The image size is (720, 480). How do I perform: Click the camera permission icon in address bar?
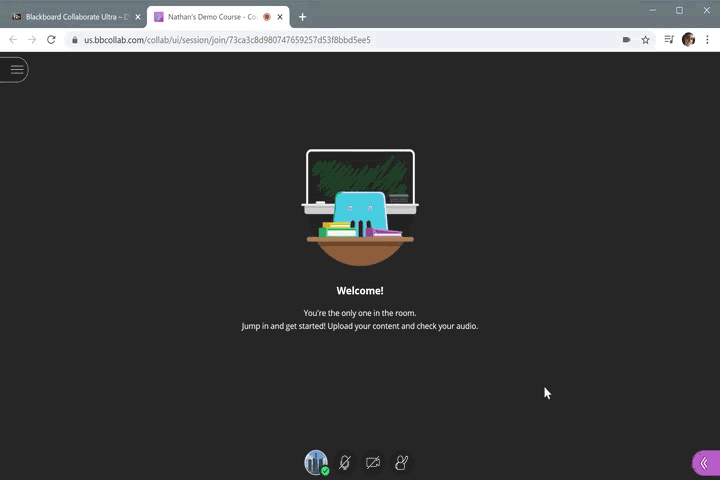pyautogui.click(x=626, y=40)
